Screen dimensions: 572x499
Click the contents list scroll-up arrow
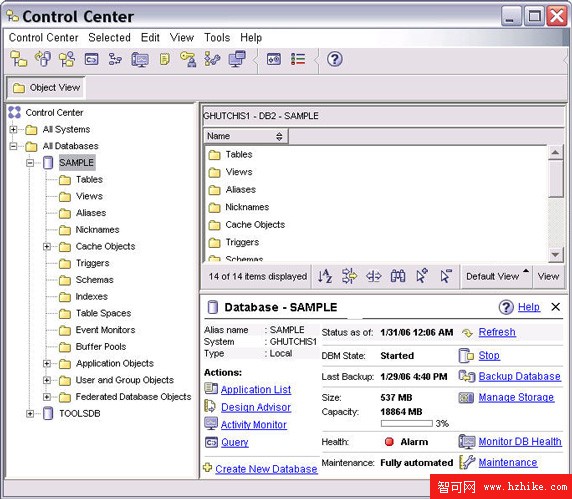555,152
